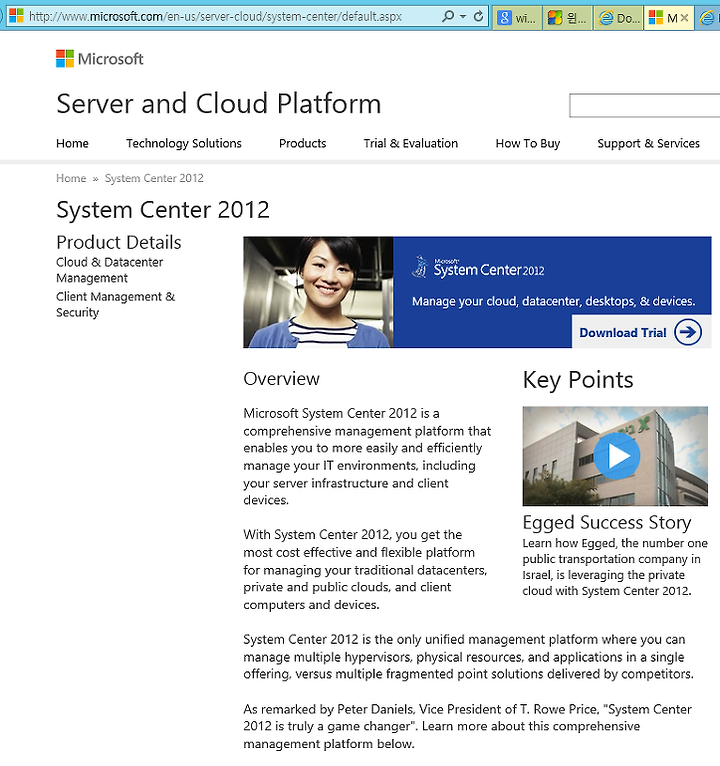Click the Microsoft logo in page header
This screenshot has height=766, width=720.
(100, 59)
